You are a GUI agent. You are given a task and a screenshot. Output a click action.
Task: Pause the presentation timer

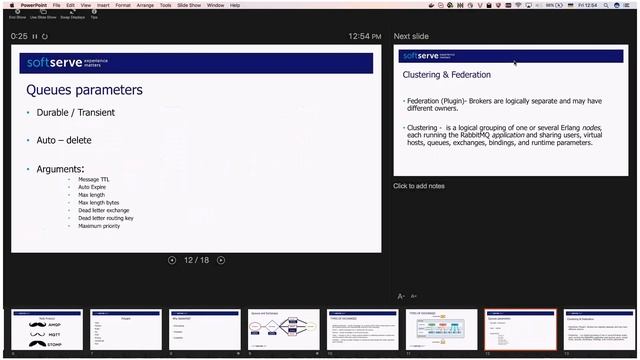click(x=35, y=36)
